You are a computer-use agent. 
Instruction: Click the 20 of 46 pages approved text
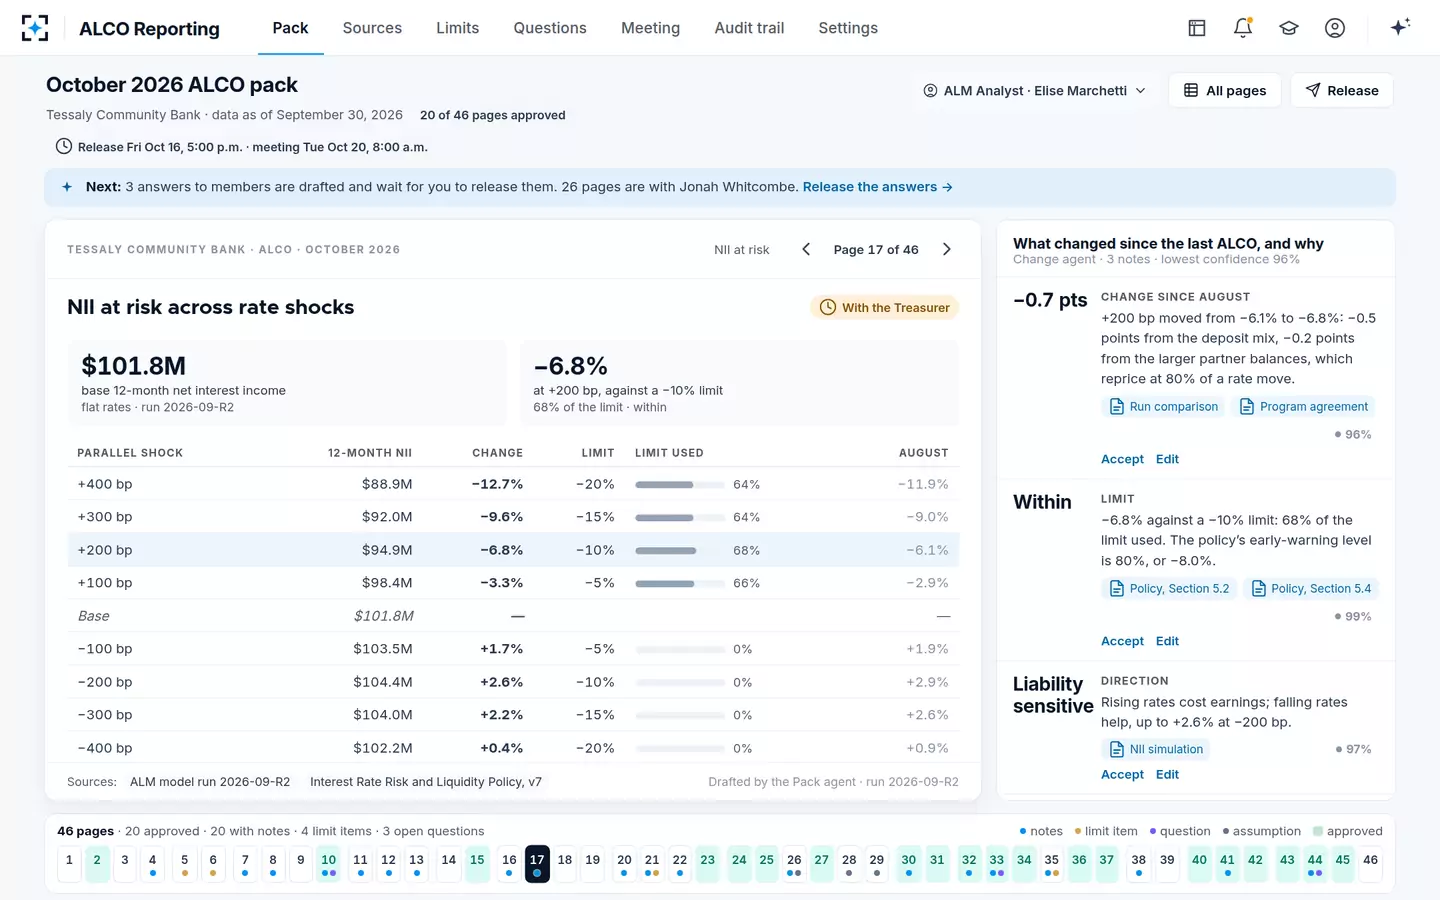click(x=493, y=115)
